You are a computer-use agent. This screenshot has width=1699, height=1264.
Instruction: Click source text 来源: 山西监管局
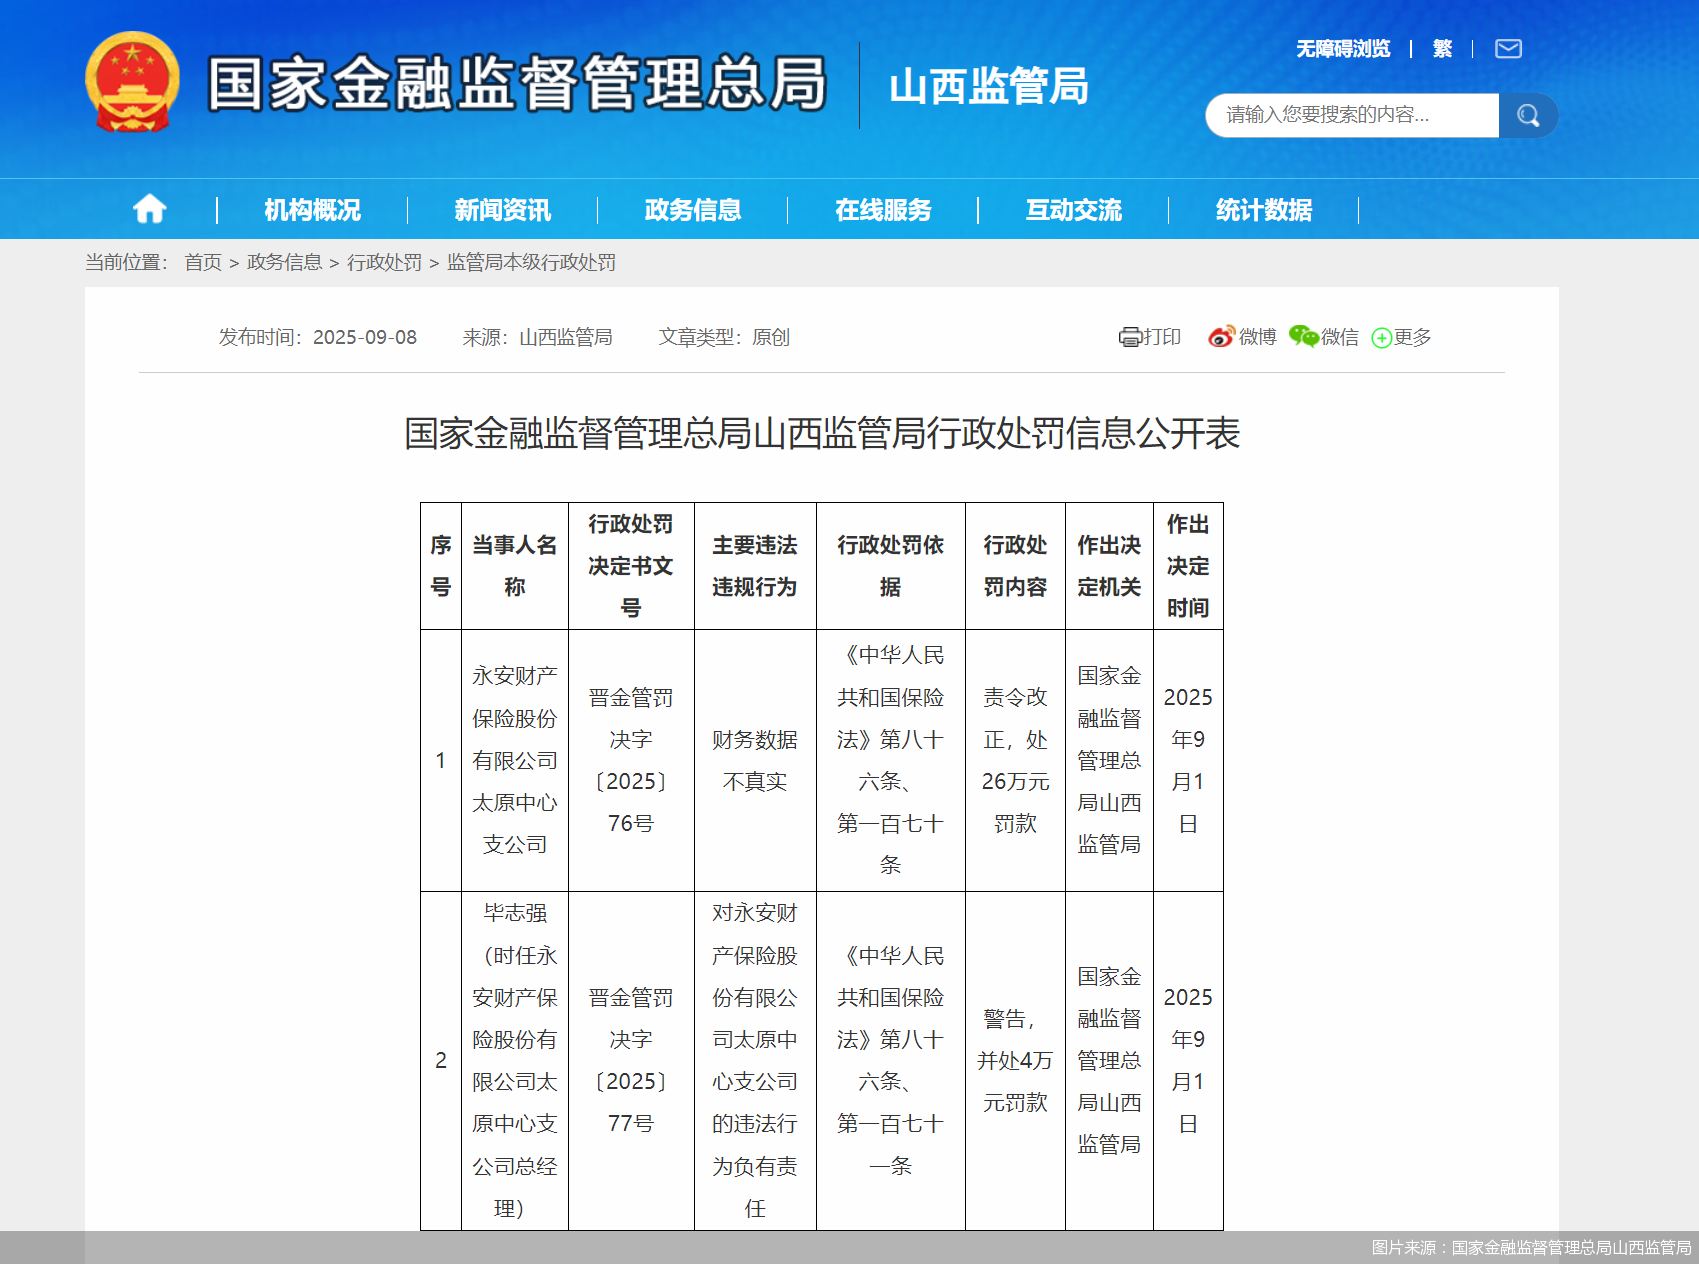click(537, 337)
